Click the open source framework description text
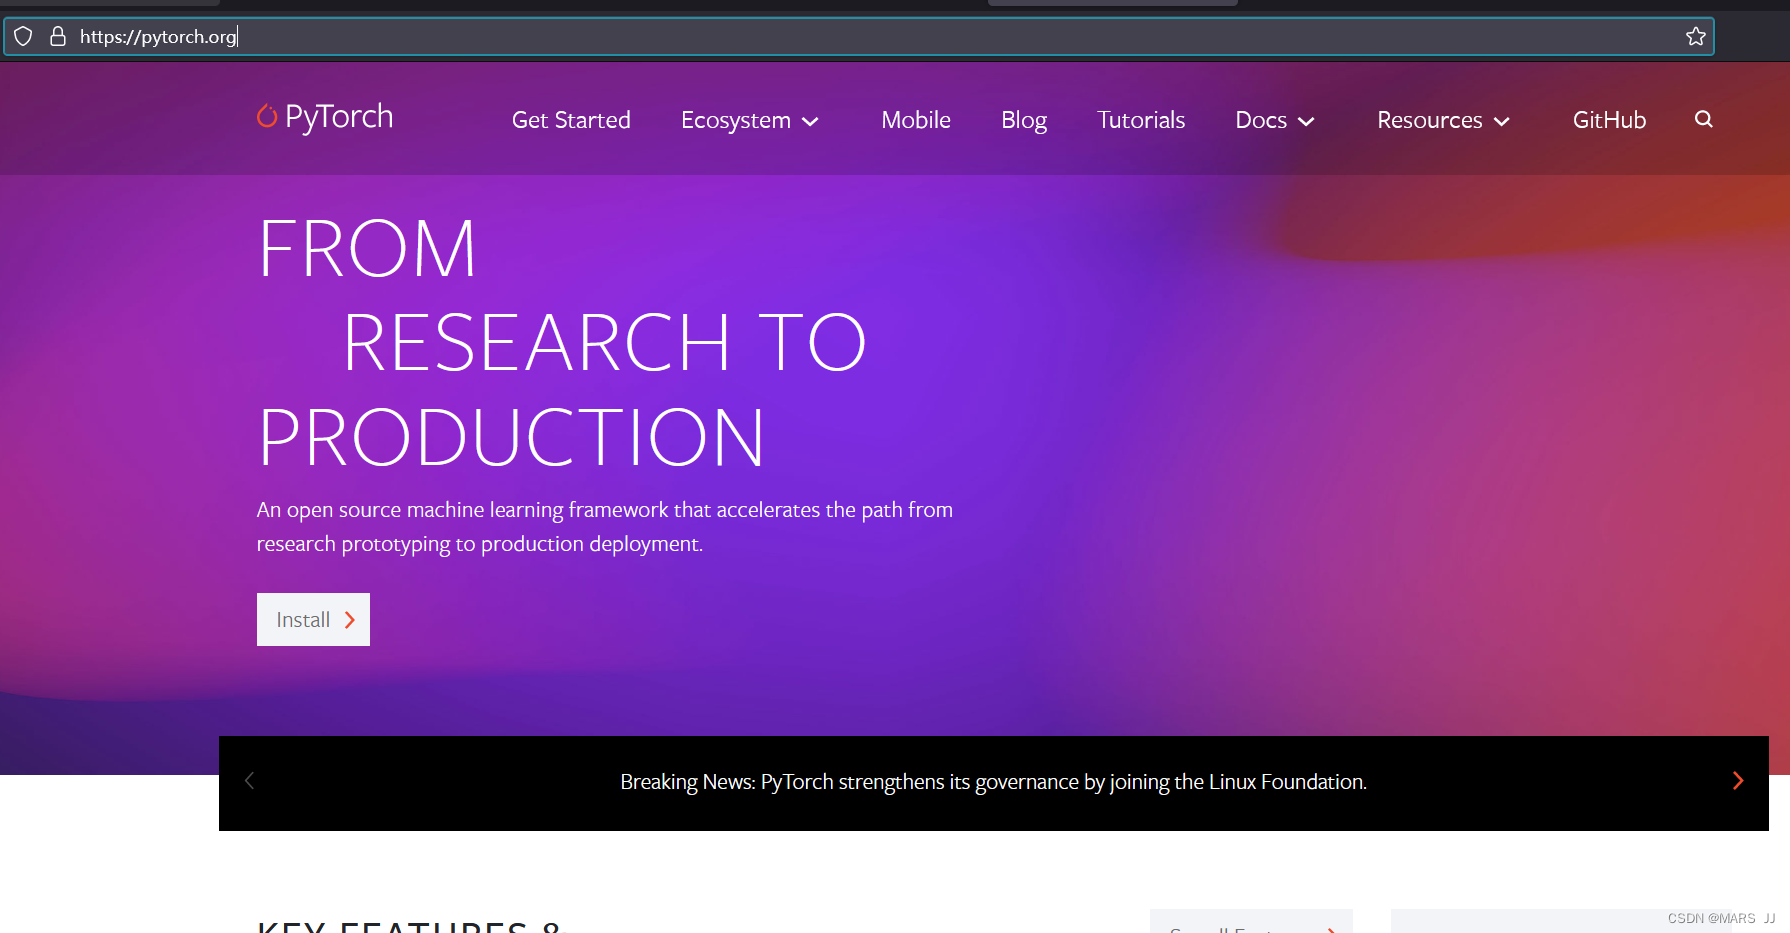 click(604, 527)
